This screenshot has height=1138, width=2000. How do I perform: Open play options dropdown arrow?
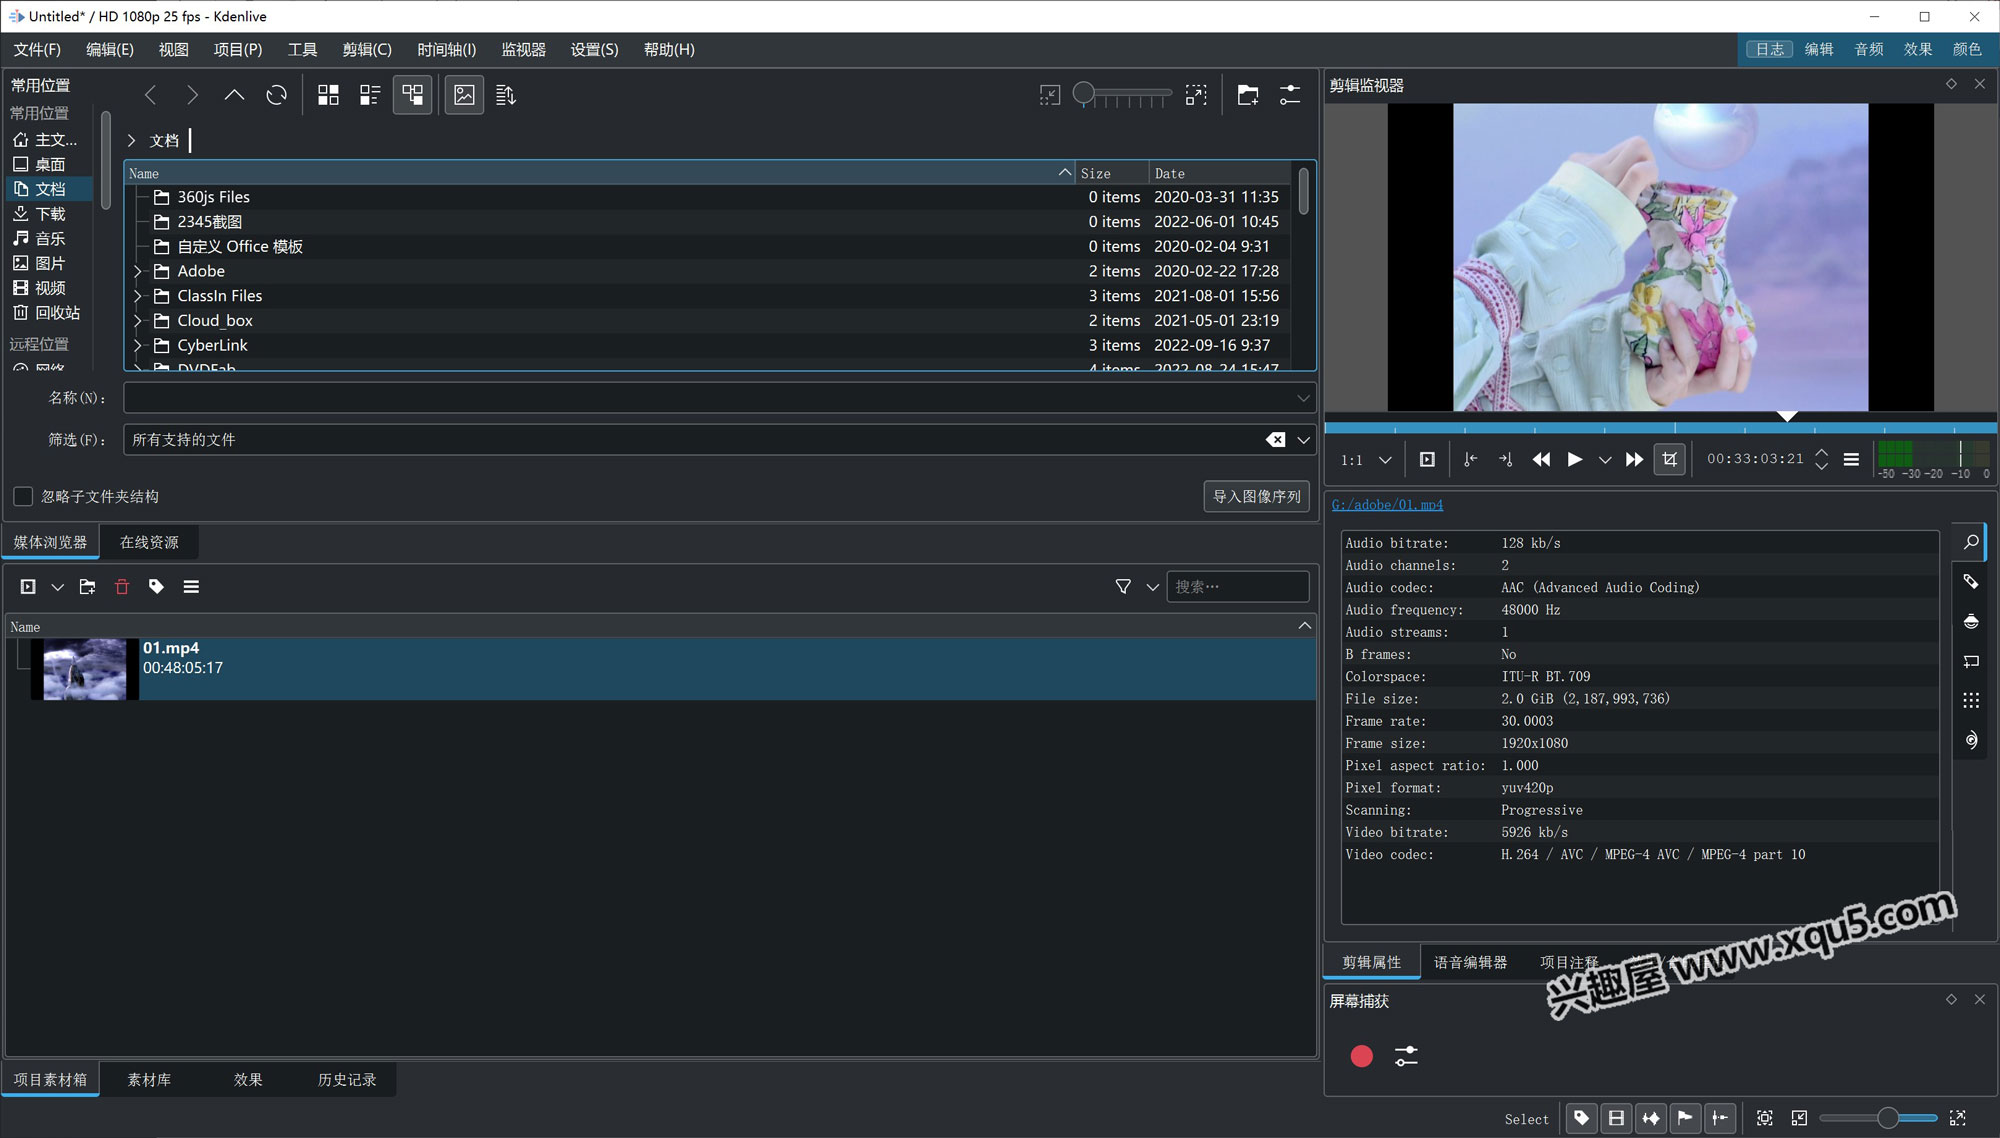click(x=1604, y=460)
